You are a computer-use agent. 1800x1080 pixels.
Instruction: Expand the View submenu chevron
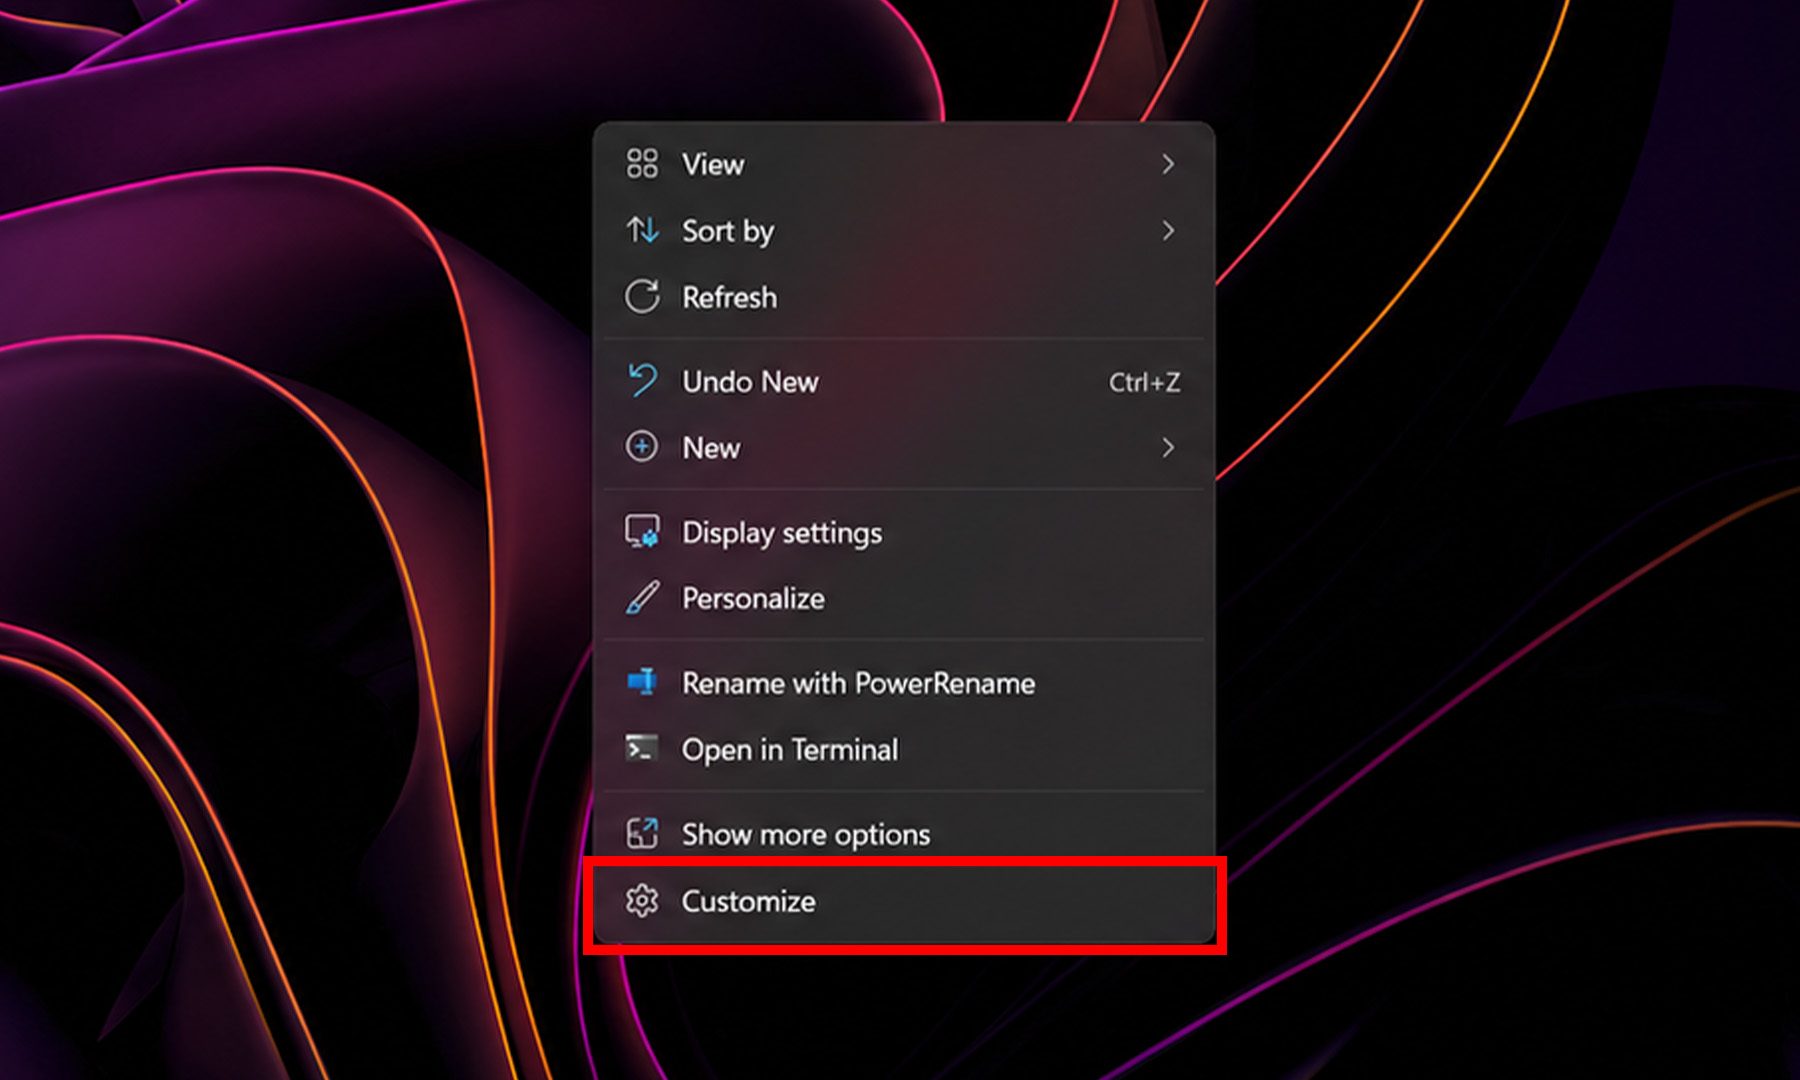tap(1167, 164)
